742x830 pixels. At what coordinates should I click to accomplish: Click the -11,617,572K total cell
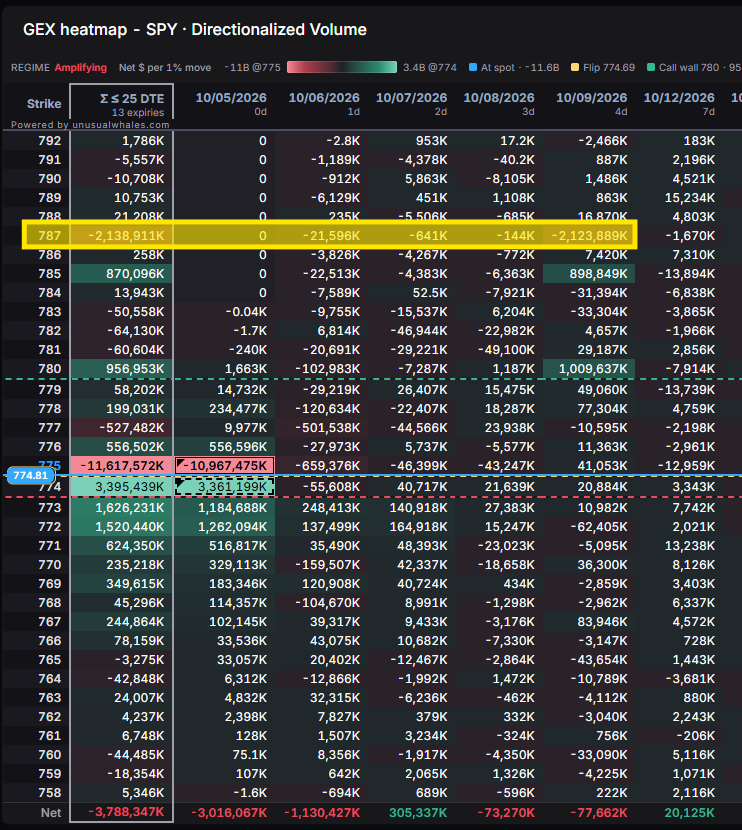tap(122, 465)
